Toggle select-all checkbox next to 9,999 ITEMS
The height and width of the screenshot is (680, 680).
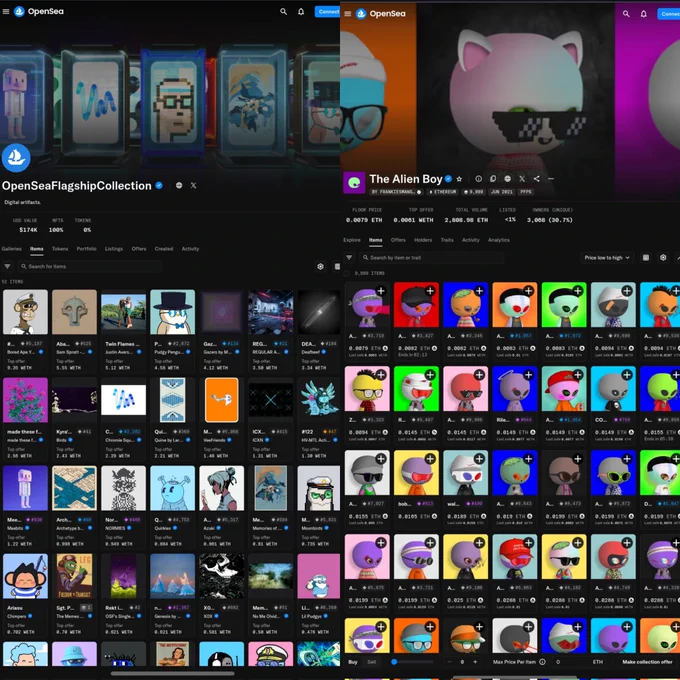coord(347,274)
